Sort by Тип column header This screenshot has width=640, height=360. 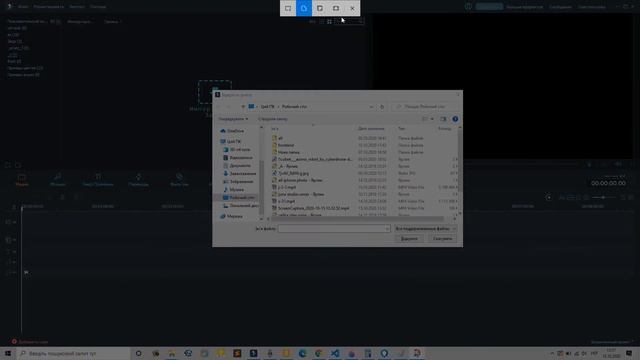coord(402,129)
